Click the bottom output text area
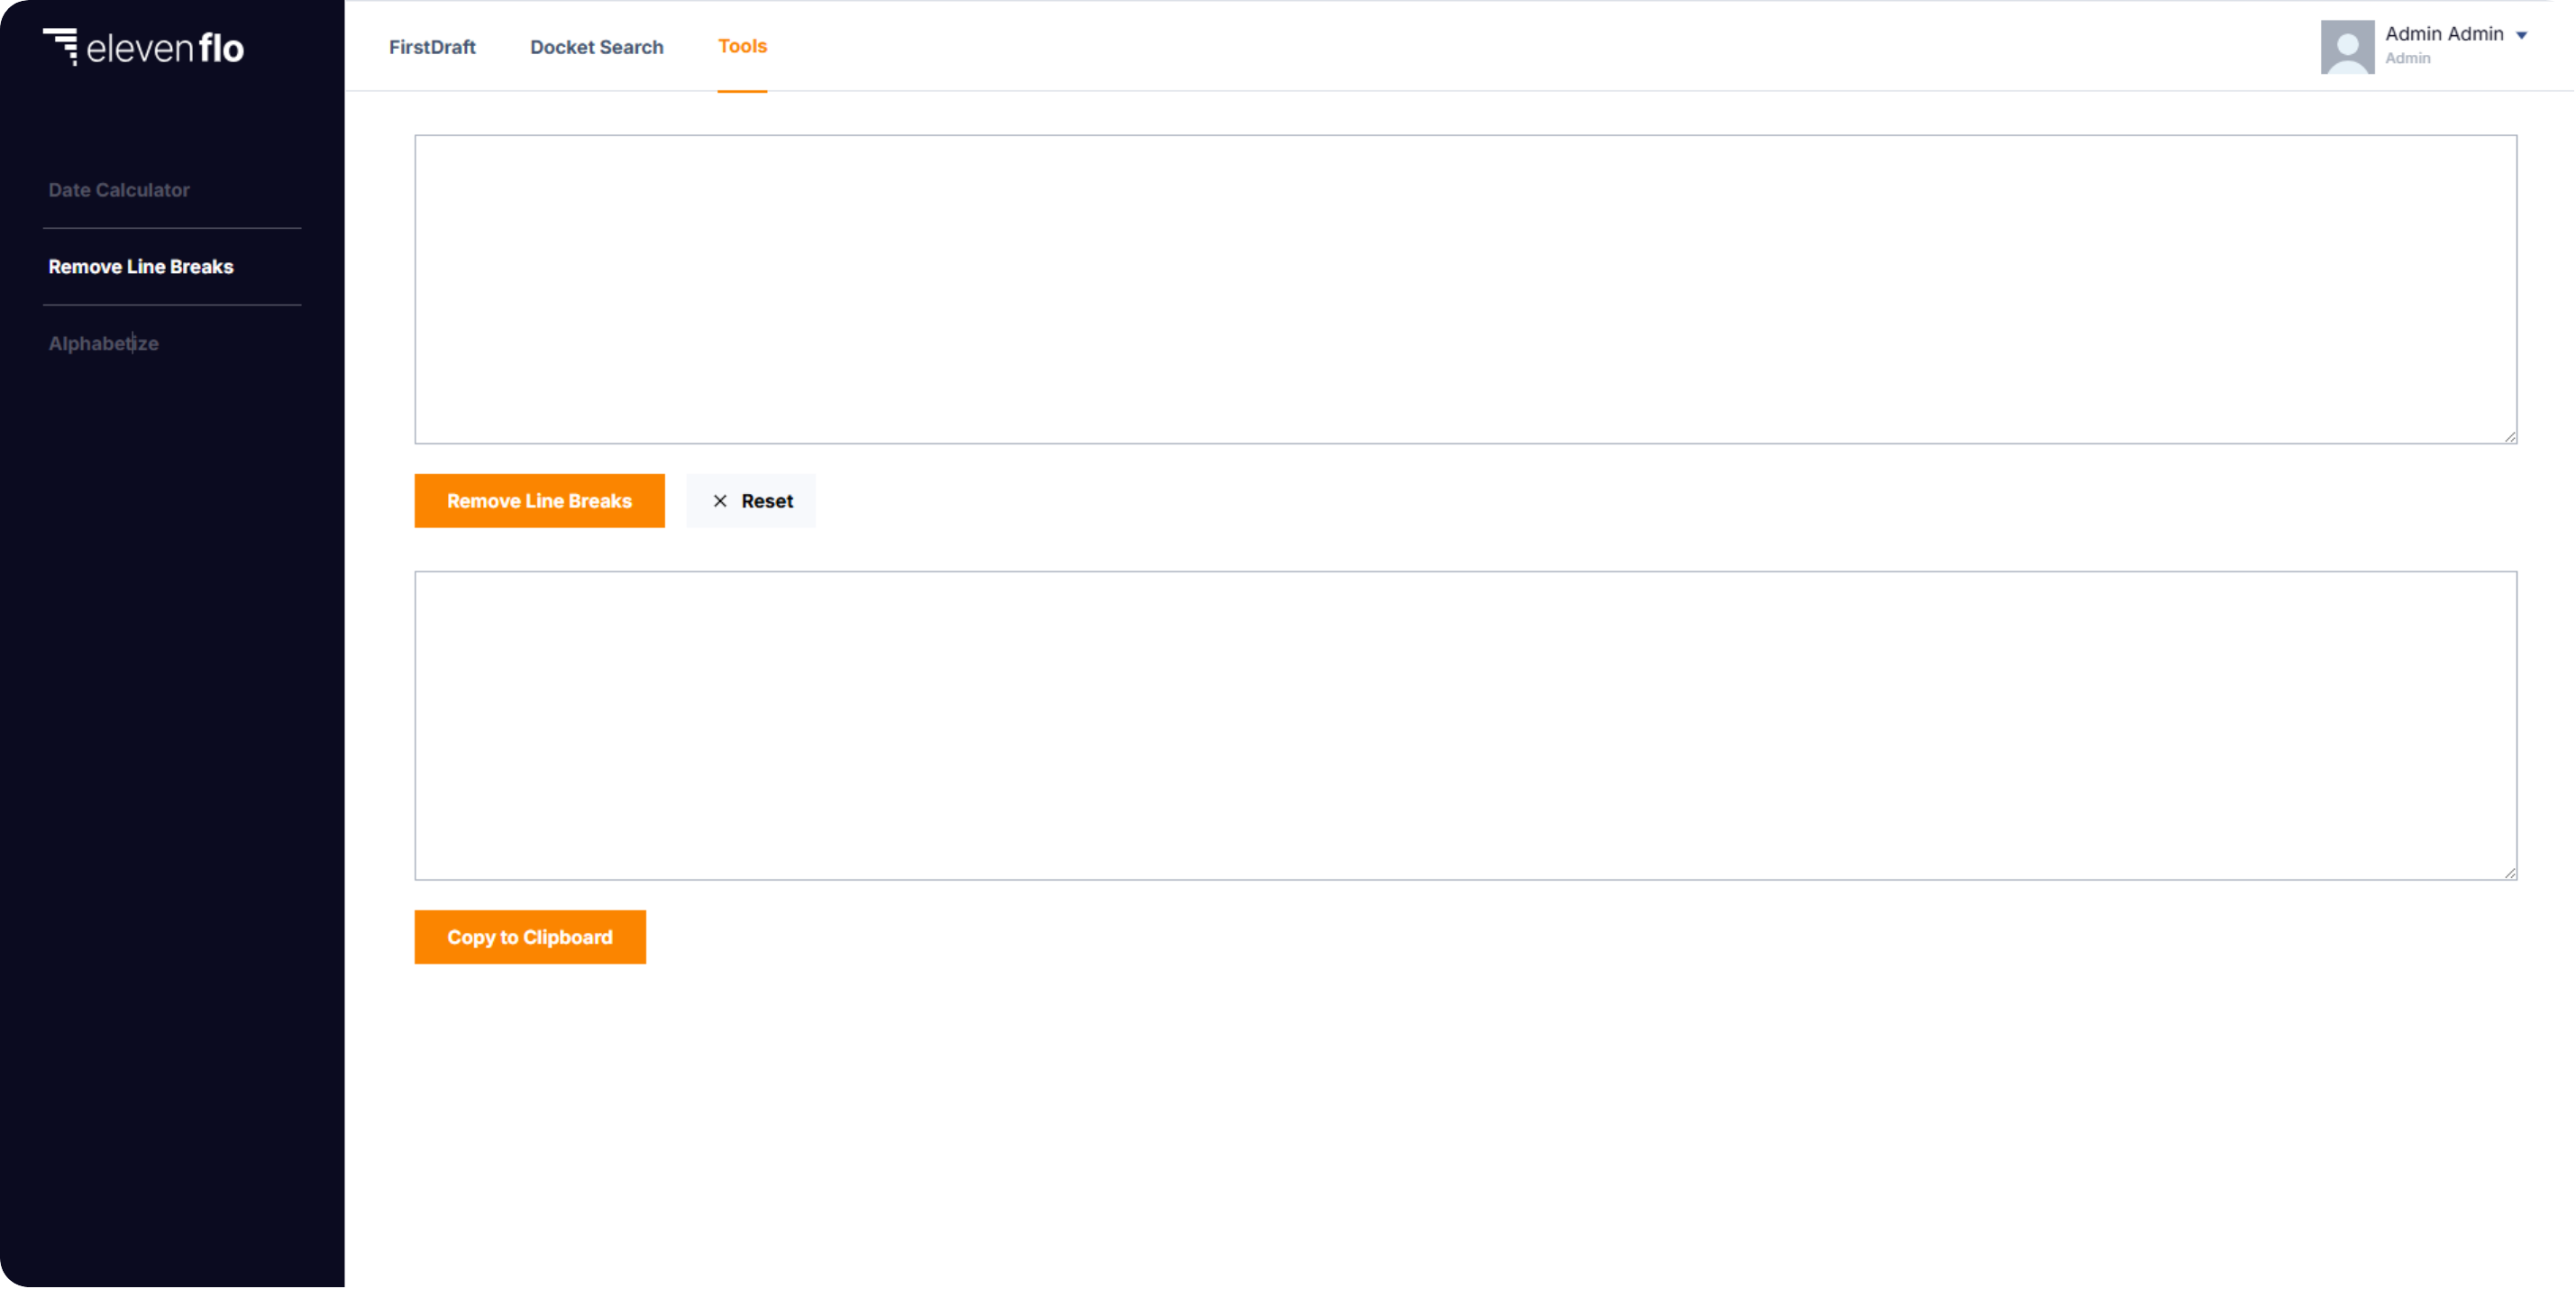This screenshot has width=2576, height=1289. point(1465,725)
